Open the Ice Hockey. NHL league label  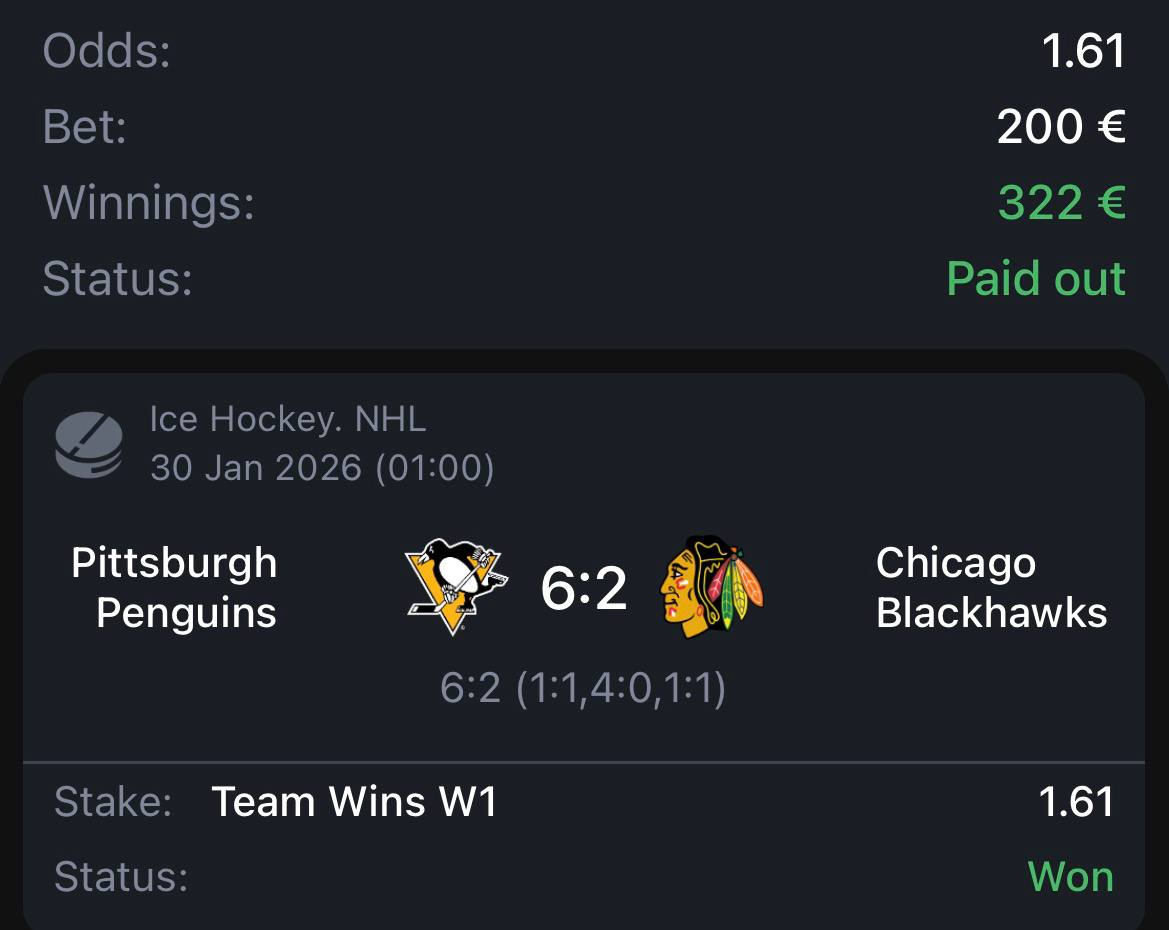288,419
